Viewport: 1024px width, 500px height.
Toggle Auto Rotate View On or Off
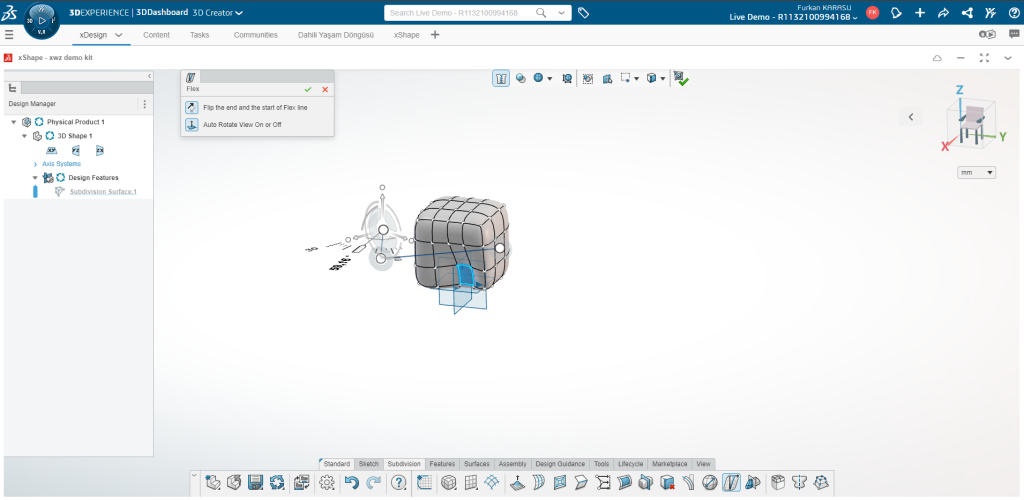[x=191, y=125]
